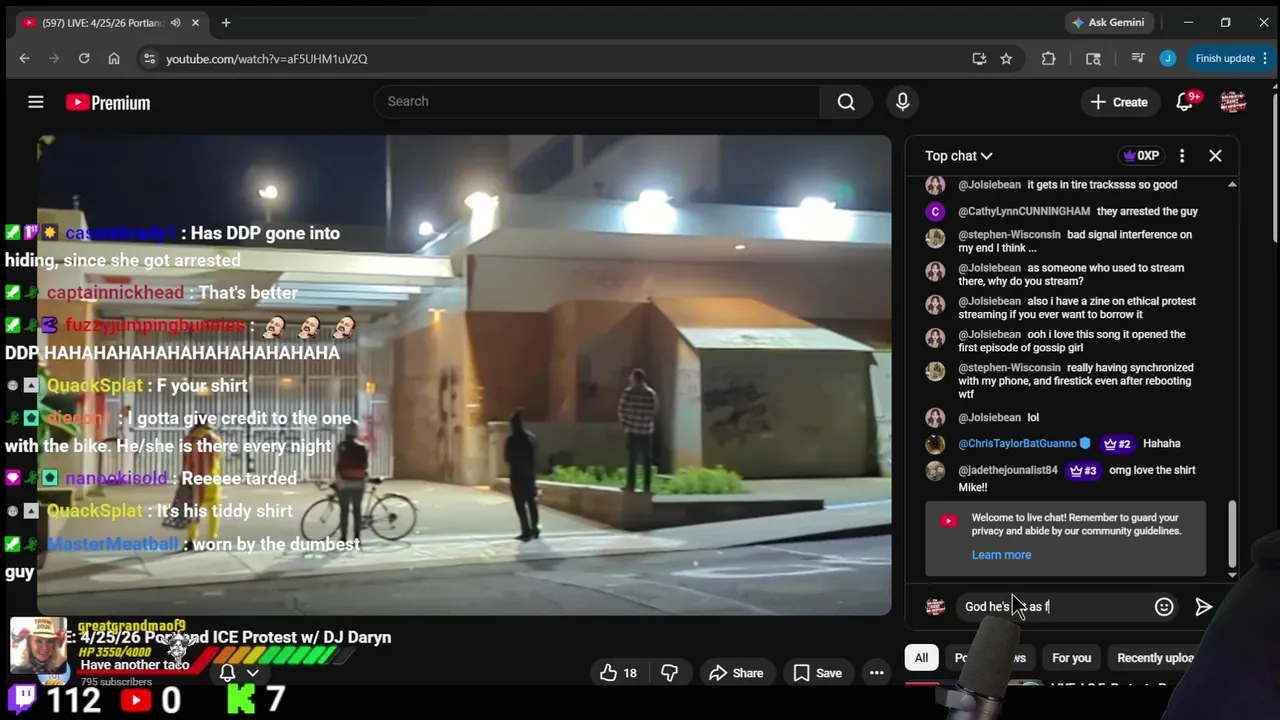This screenshot has width=1280, height=720.
Task: Dislike the video
Action: (669, 673)
